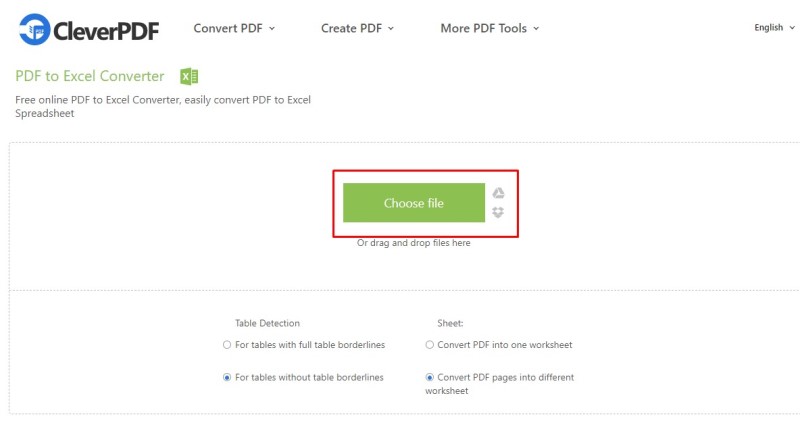Expand the More PDF Tools dropdown arrow
The height and width of the screenshot is (421, 800).
pos(536,29)
